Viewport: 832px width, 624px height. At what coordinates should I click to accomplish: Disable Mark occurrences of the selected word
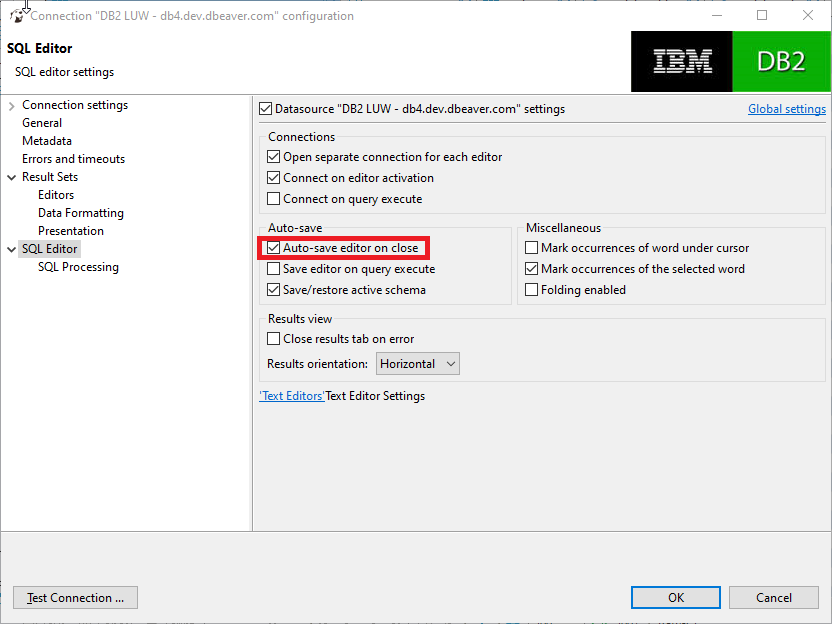[x=531, y=268]
